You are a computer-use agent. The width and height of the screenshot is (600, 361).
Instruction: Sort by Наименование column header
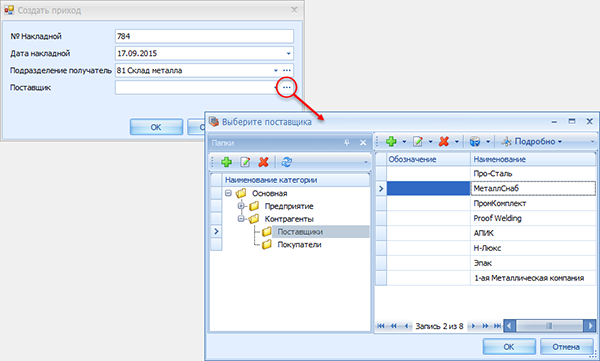click(533, 159)
